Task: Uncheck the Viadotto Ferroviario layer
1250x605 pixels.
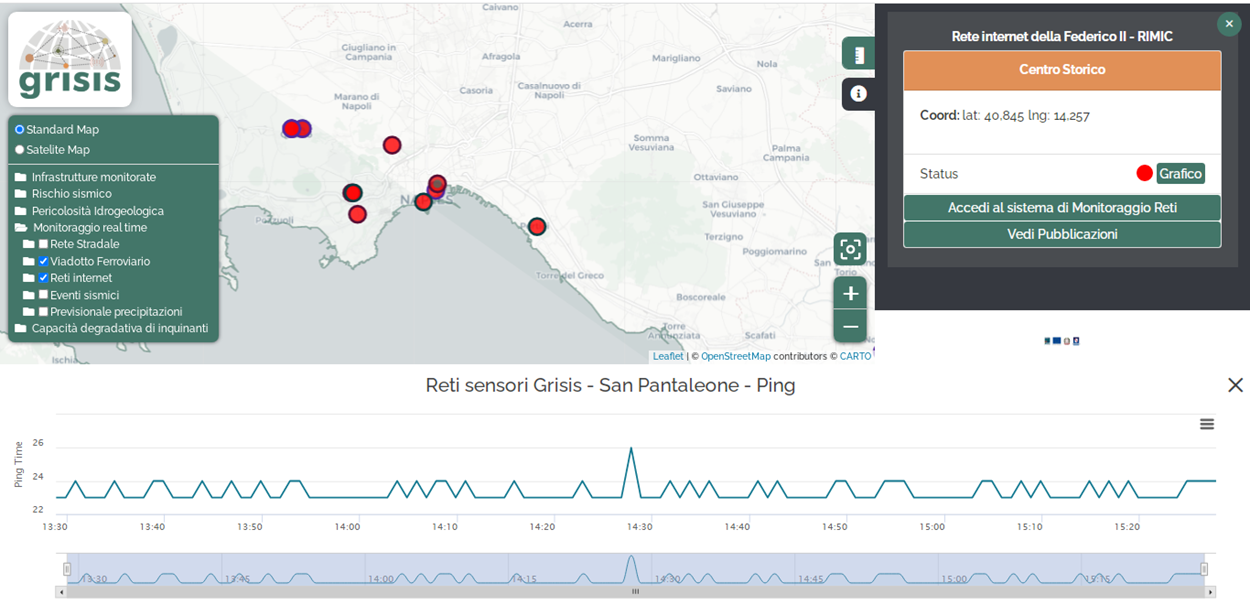Action: click(x=43, y=261)
